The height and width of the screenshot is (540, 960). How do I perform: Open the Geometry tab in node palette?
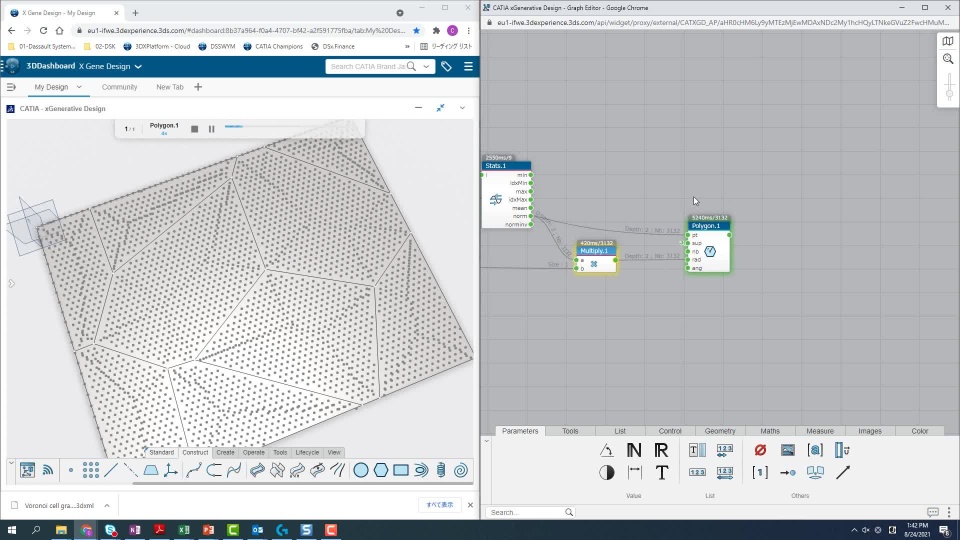pos(720,431)
